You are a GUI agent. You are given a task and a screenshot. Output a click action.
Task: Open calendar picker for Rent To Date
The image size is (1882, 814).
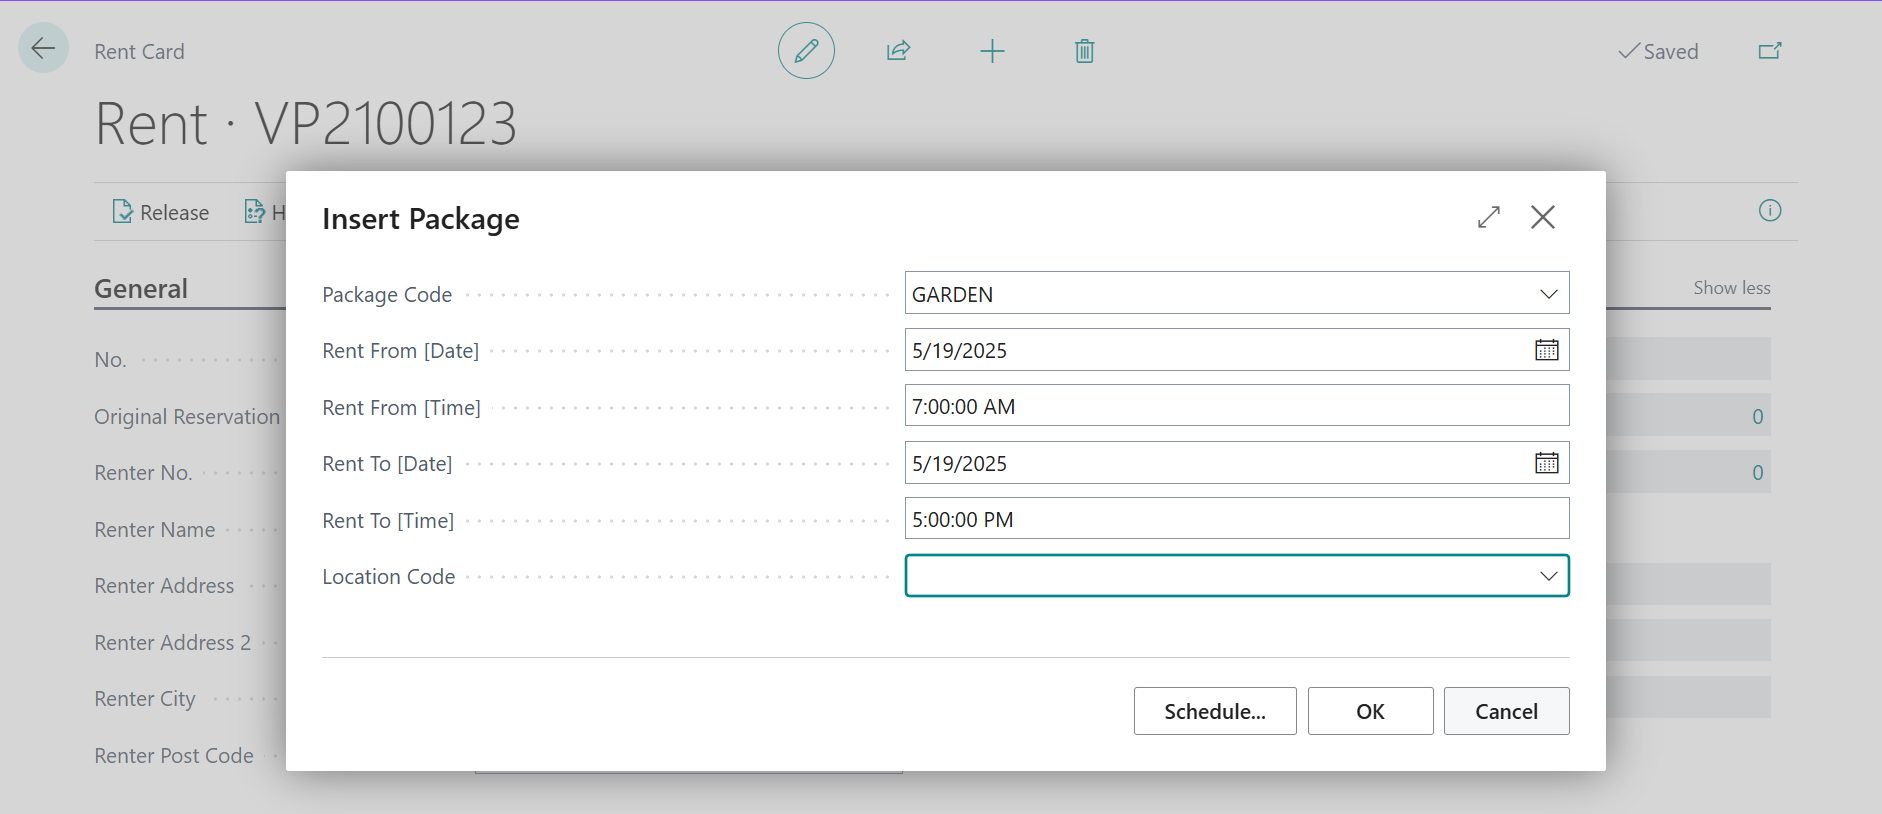pos(1546,463)
